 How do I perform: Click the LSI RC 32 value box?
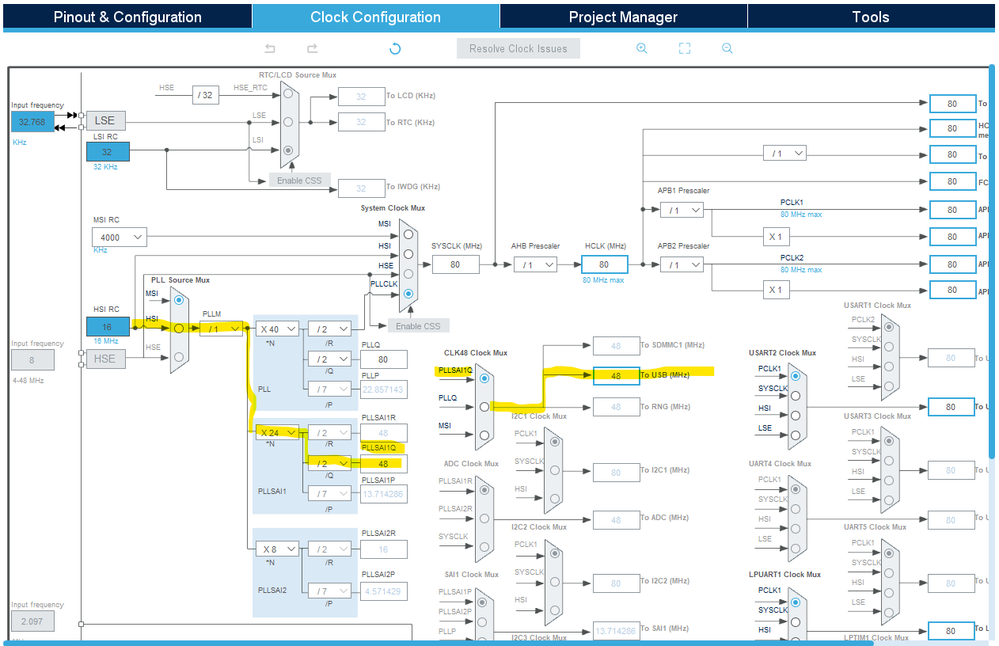click(x=108, y=152)
